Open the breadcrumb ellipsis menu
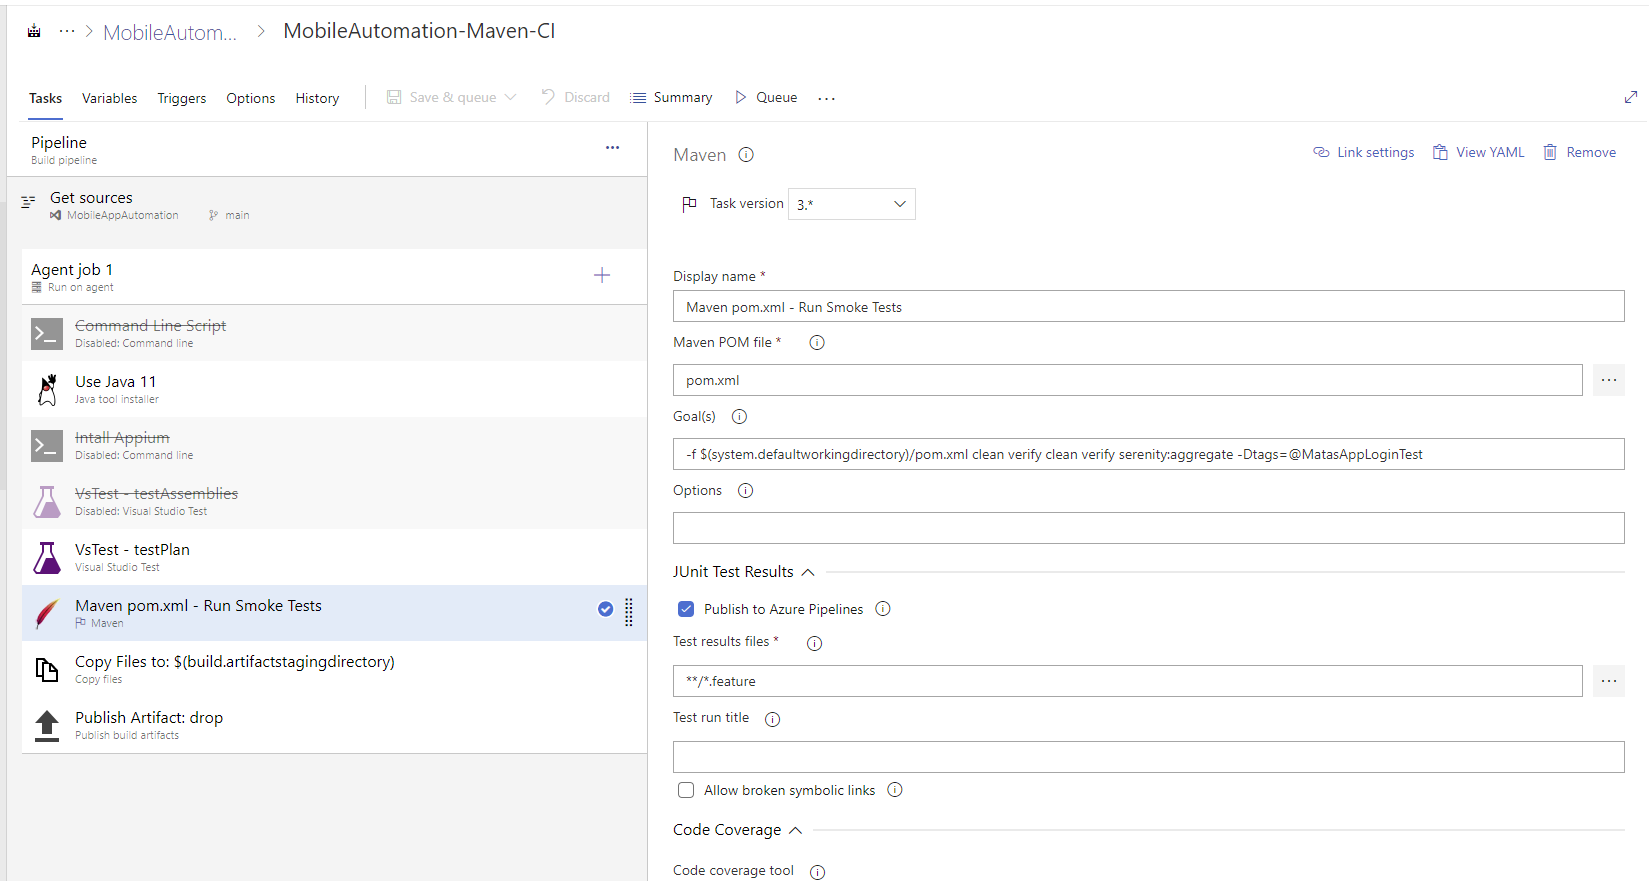The image size is (1649, 881). [67, 31]
